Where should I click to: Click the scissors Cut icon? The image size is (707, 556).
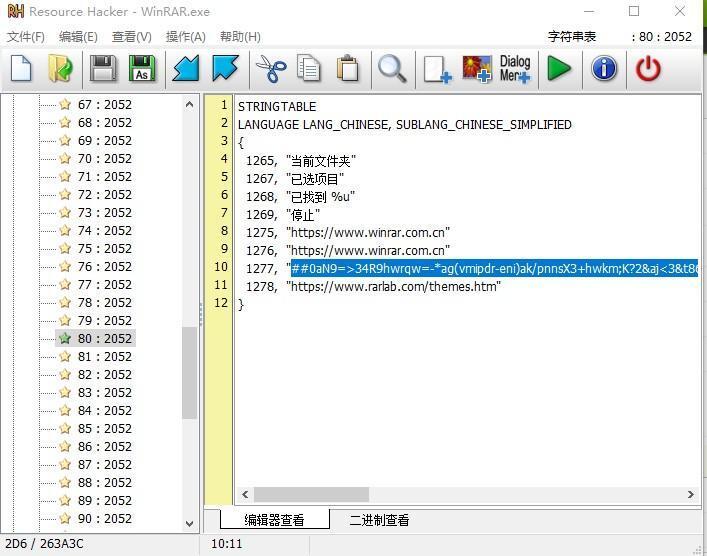pos(270,69)
